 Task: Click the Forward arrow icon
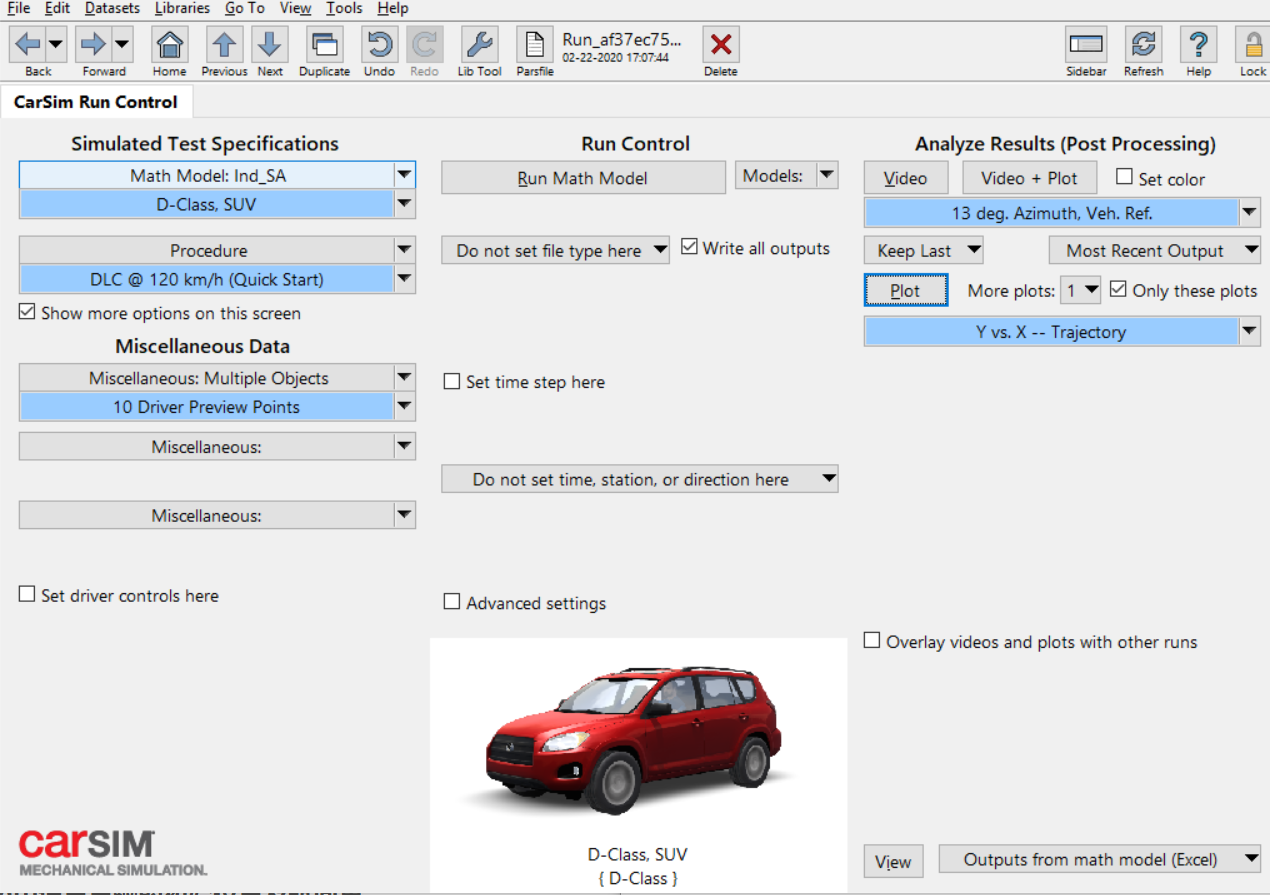(93, 44)
